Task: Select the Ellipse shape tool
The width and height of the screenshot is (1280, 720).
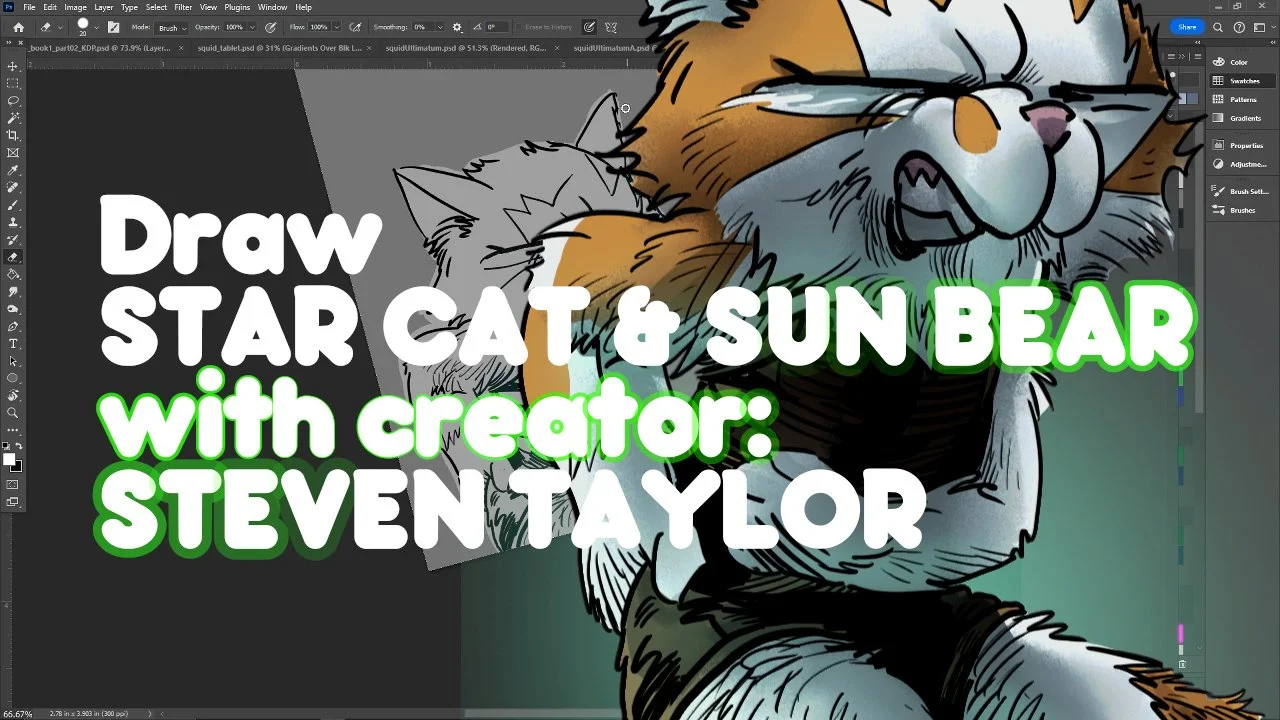Action: click(13, 378)
